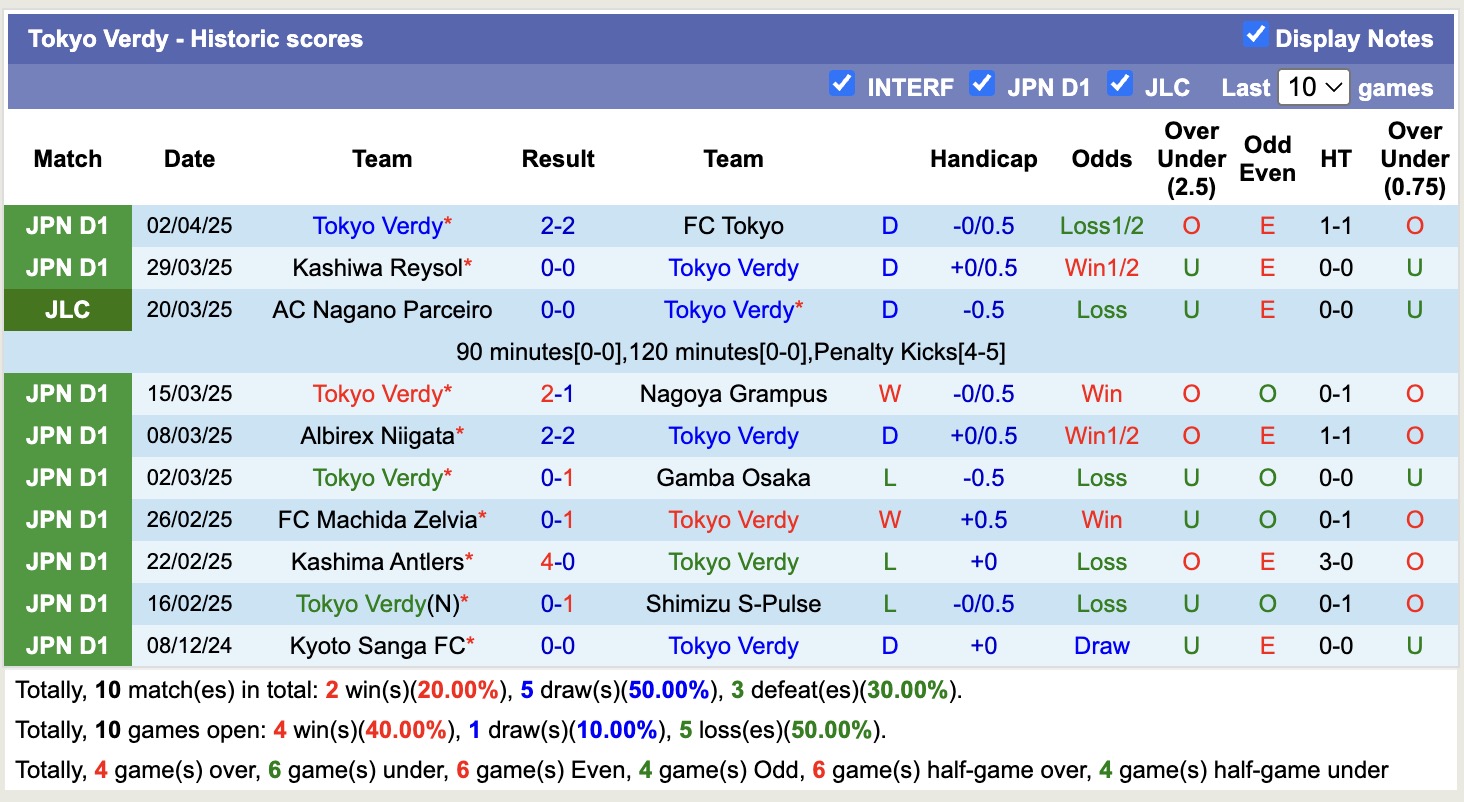Screen dimensions: 1464x802
Task: Open the 2-2 result against Albirex Niigata
Action: [558, 436]
